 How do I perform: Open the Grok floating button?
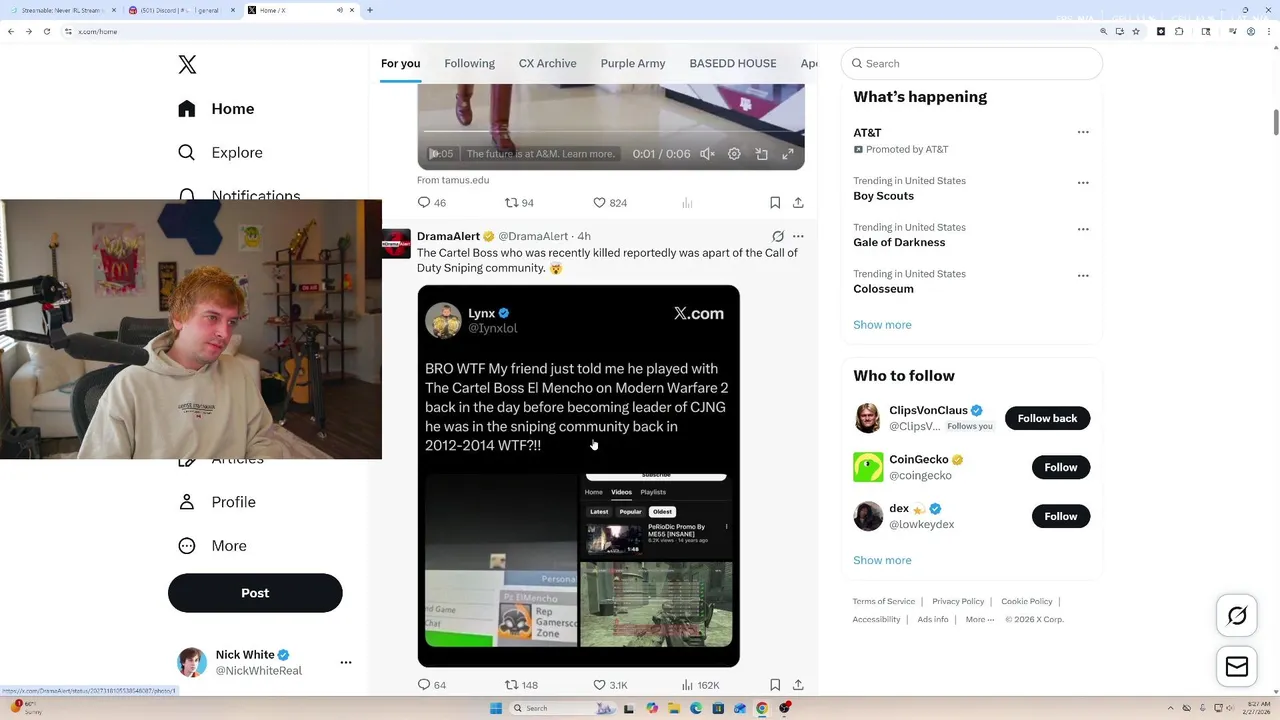click(x=1237, y=616)
